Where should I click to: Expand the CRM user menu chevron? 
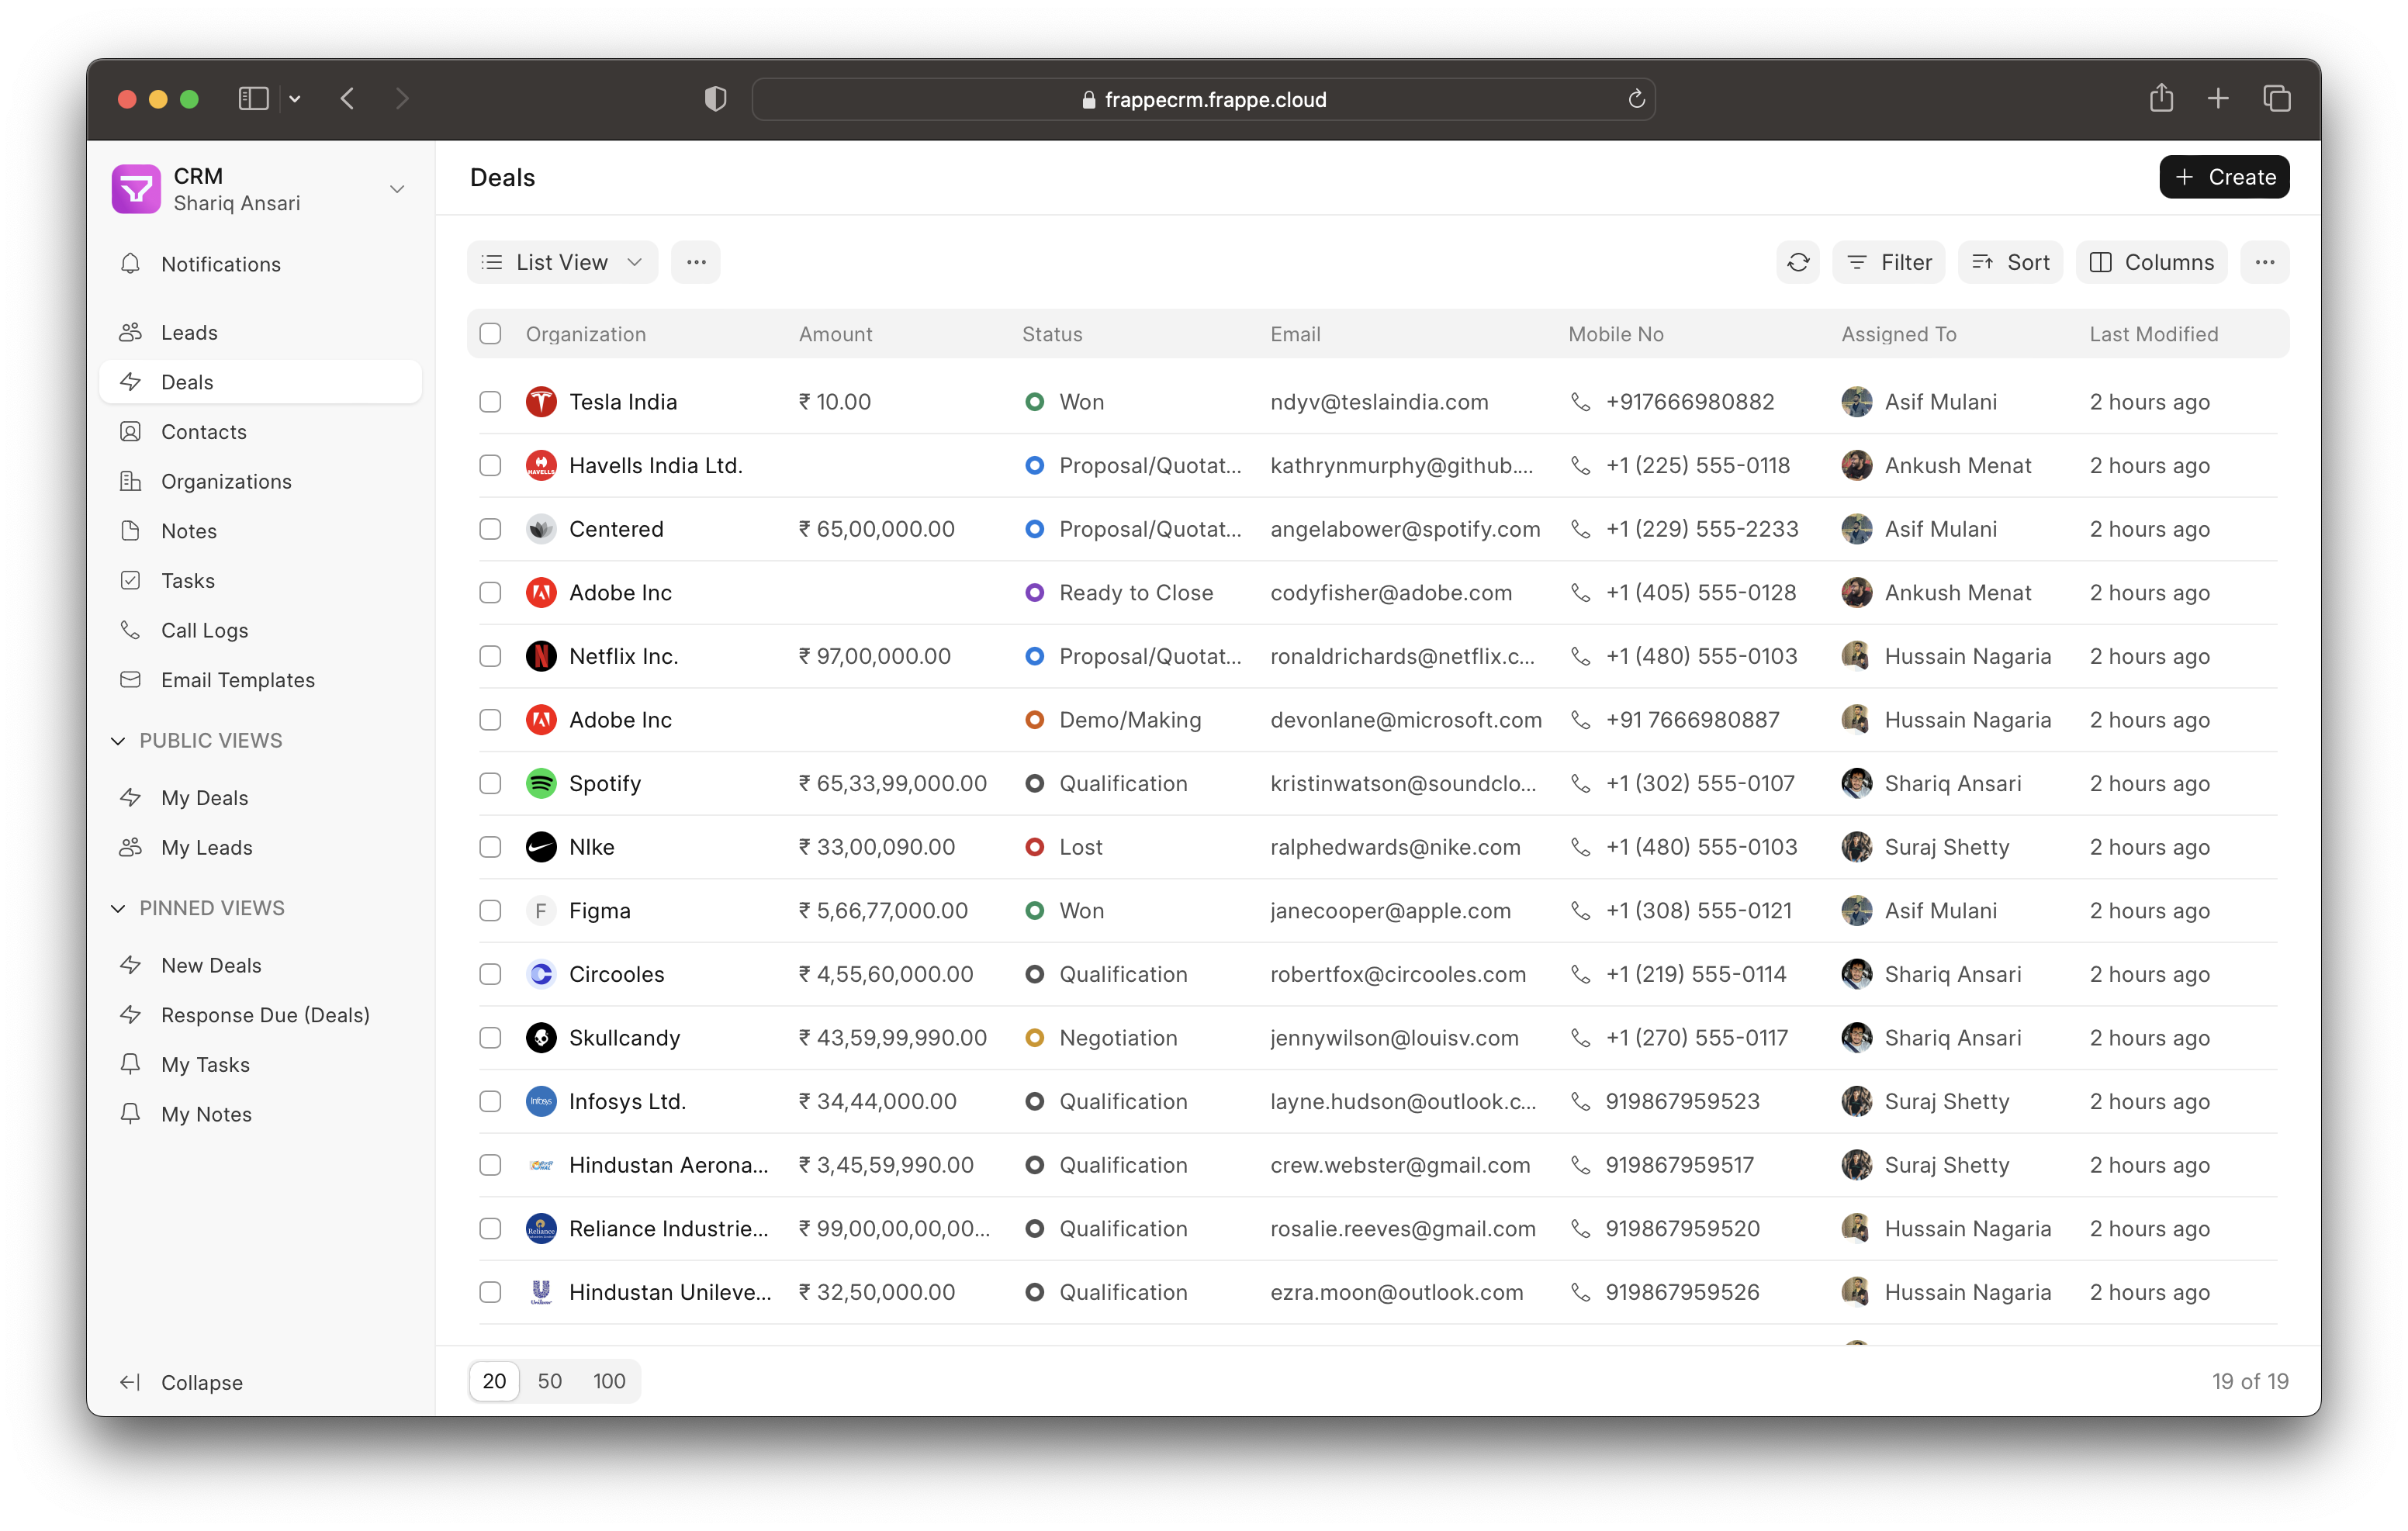(397, 189)
